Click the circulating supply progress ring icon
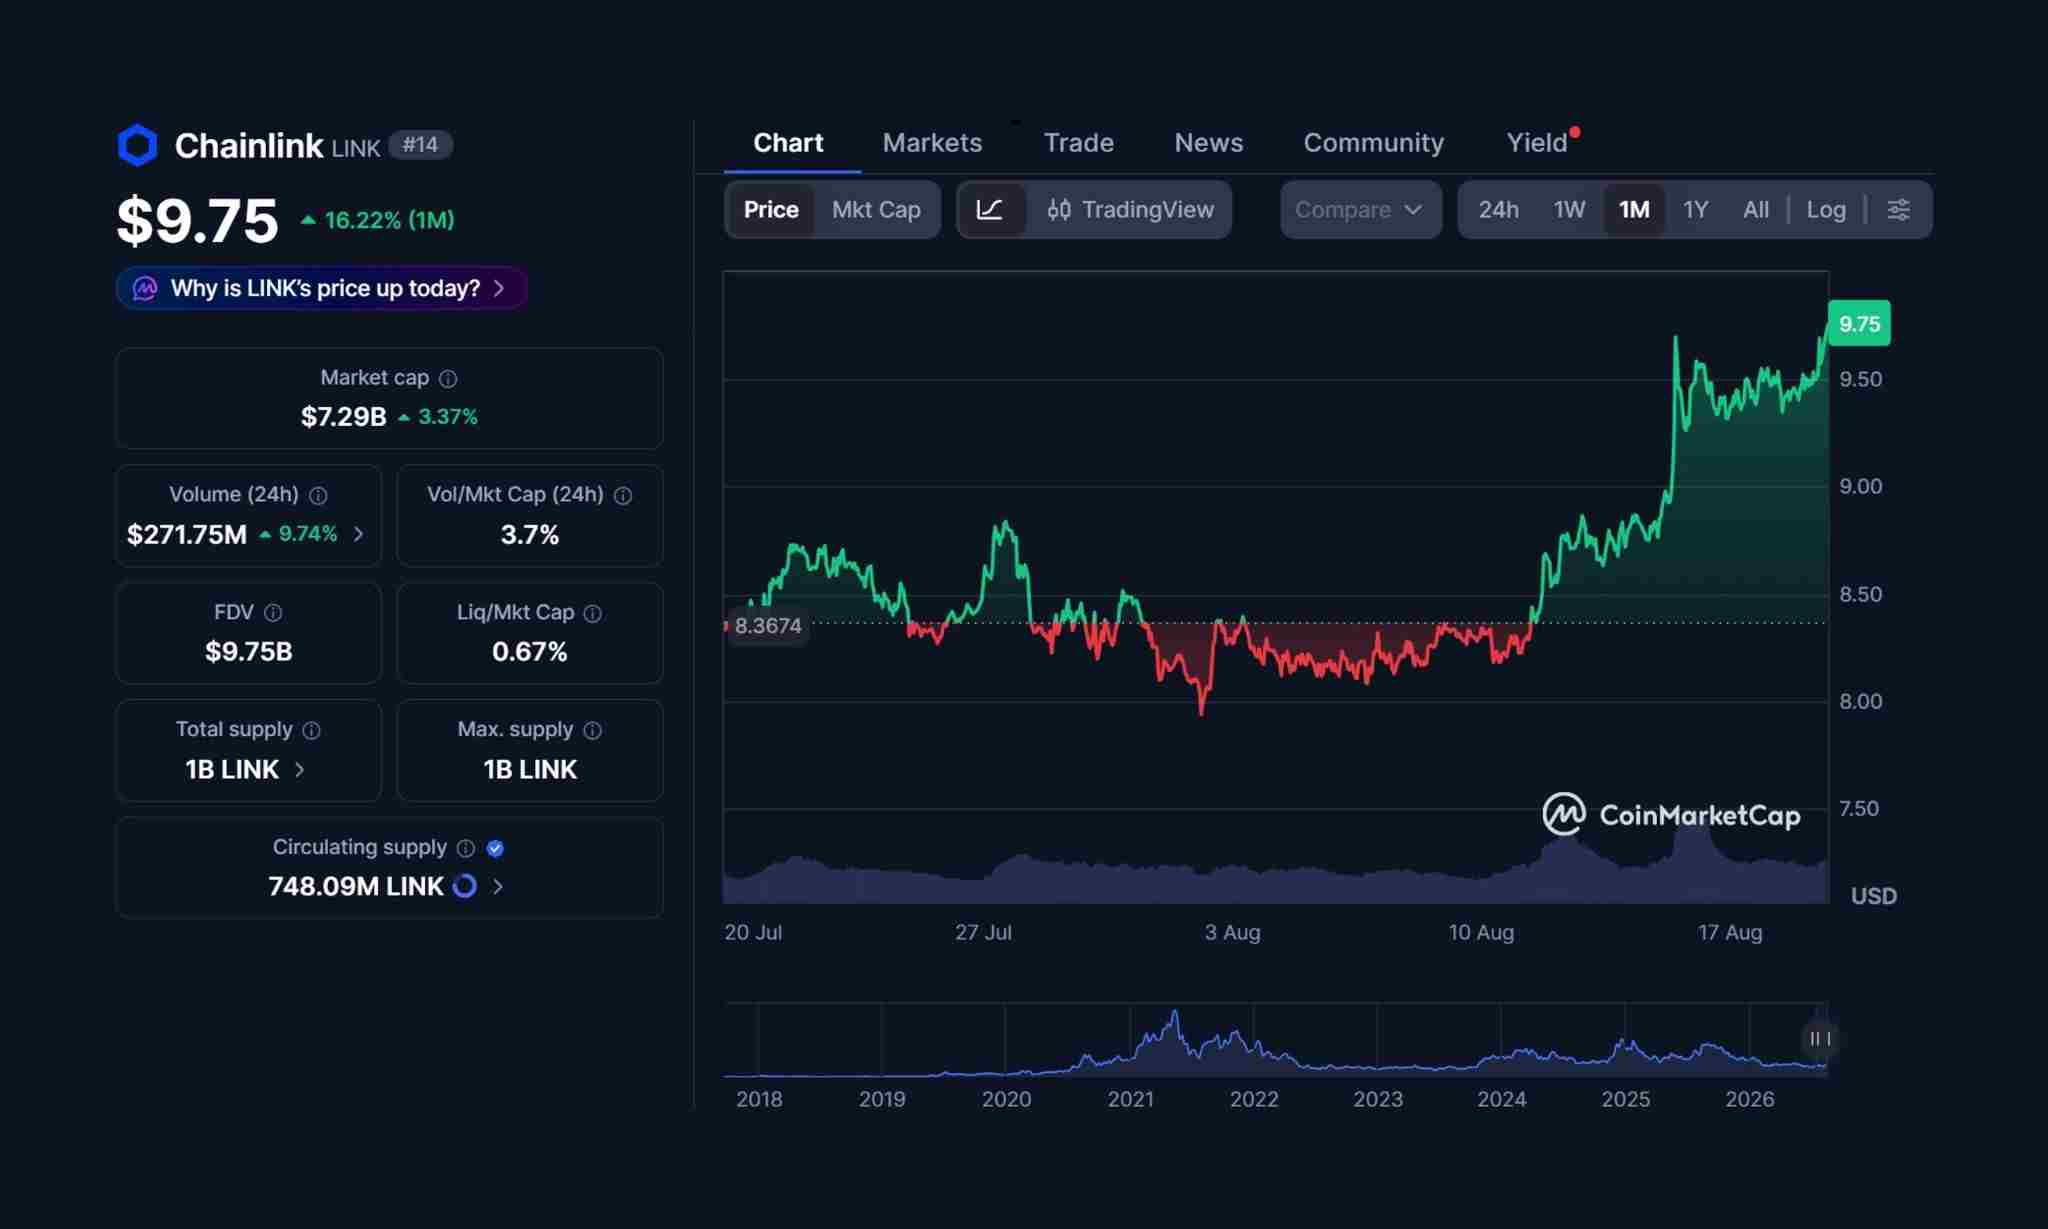The width and height of the screenshot is (2048, 1229). point(465,886)
